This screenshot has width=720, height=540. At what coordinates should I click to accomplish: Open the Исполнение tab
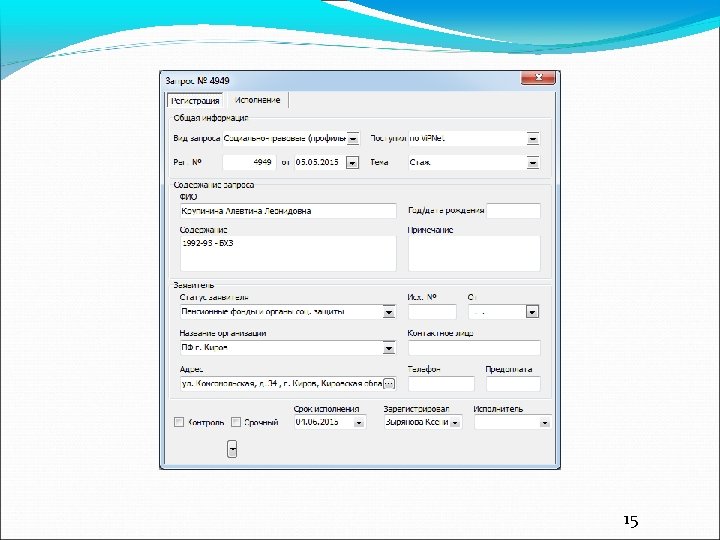[x=257, y=100]
